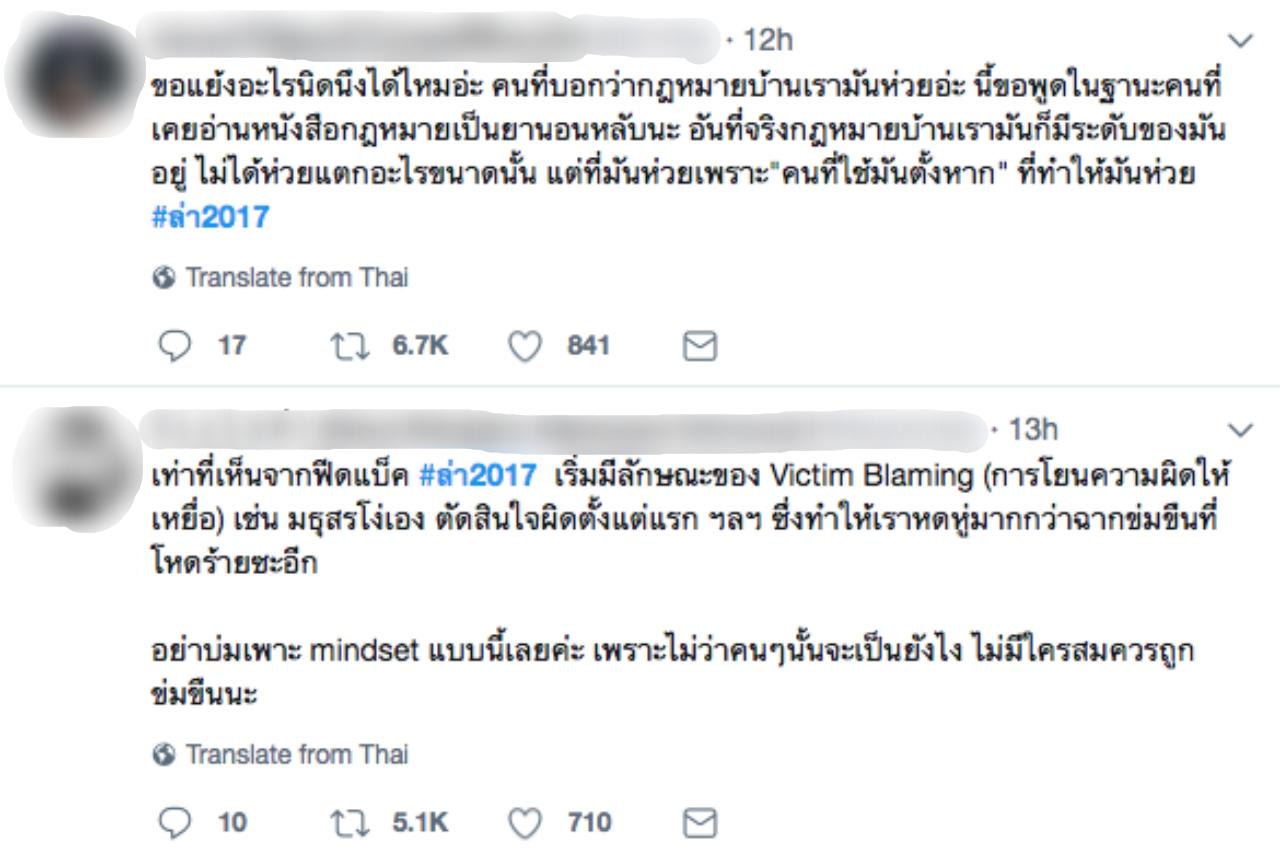The width and height of the screenshot is (1280, 860).
Task: Expand the options chevron on the 12h tweet
Action: coord(1240,42)
